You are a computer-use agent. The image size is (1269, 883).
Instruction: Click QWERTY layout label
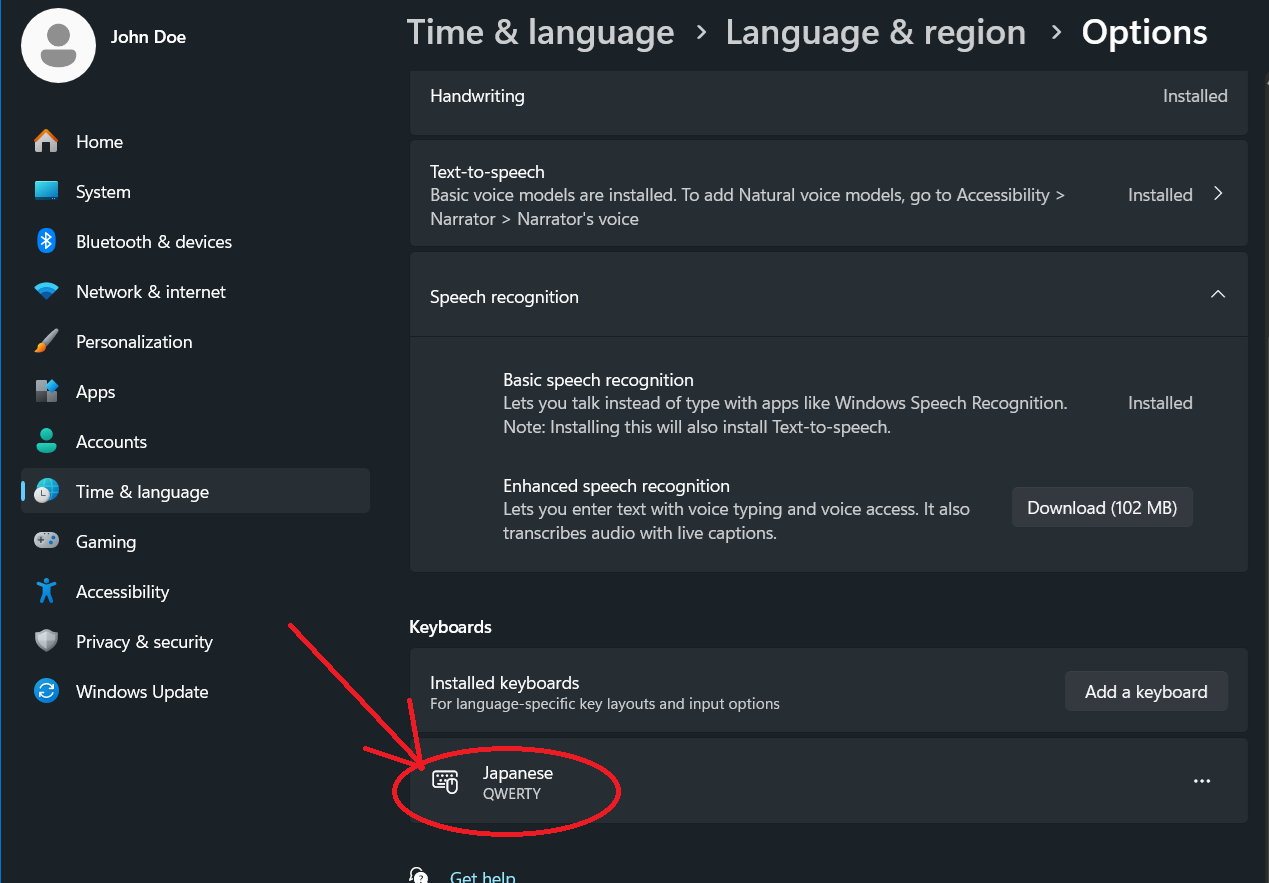512,794
